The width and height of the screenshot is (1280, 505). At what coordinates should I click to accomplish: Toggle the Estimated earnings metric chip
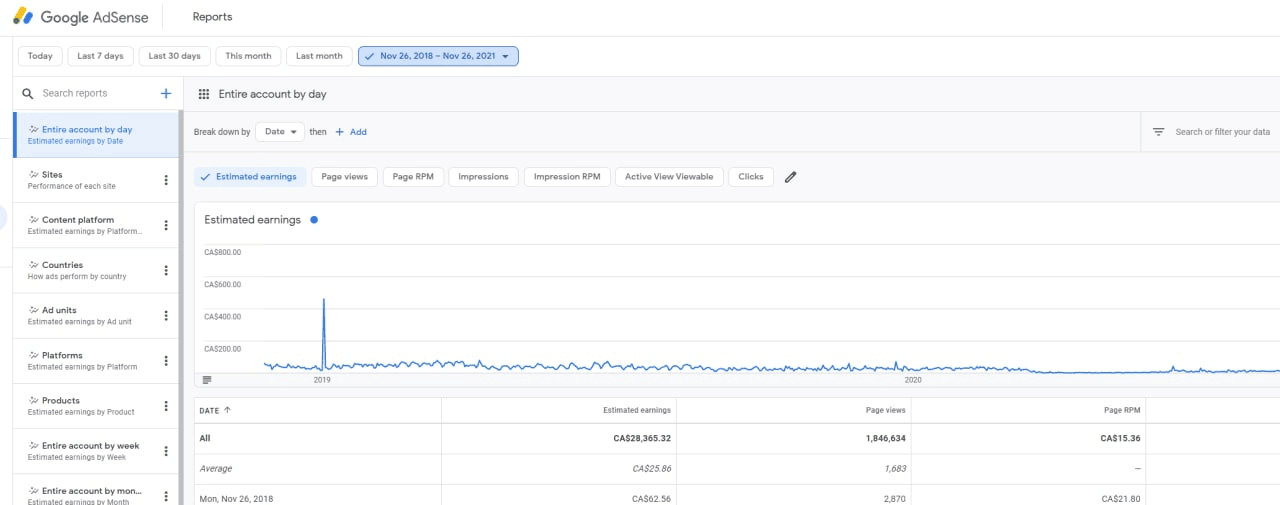pos(250,177)
